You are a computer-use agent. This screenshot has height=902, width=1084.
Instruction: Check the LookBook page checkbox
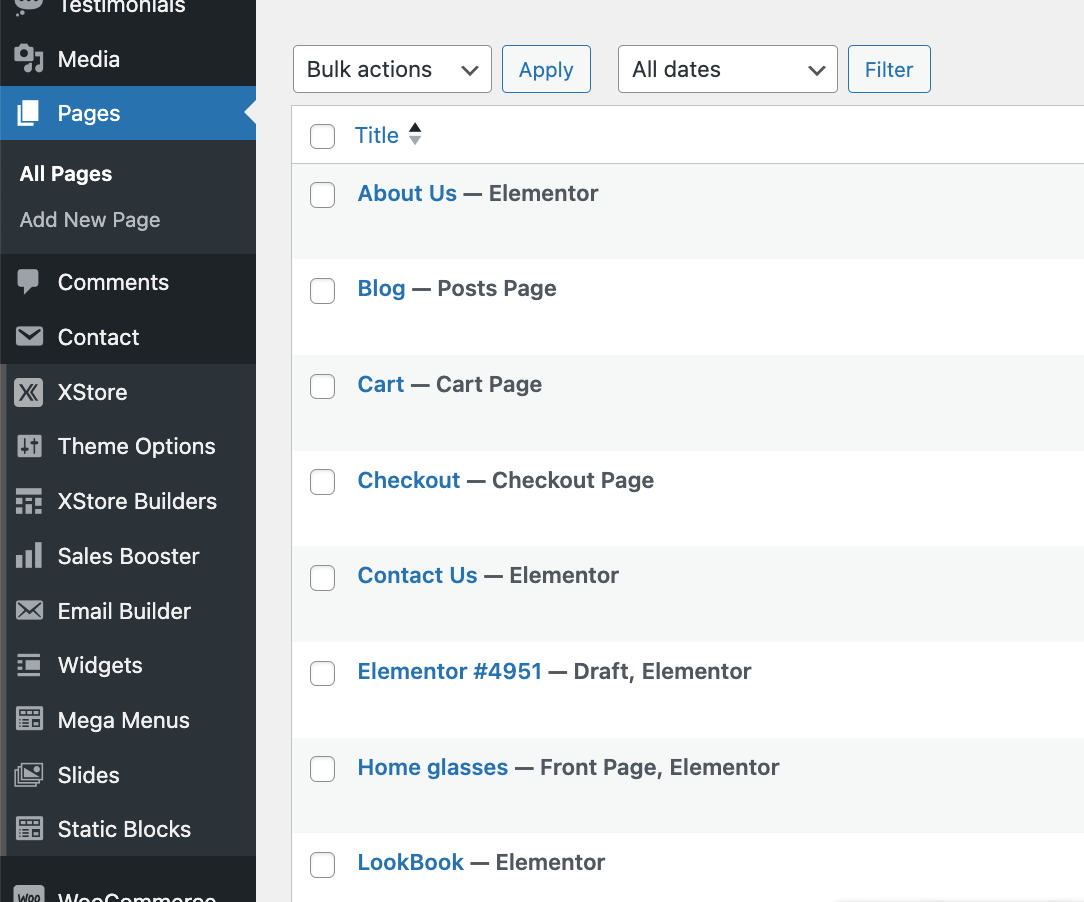(x=322, y=865)
